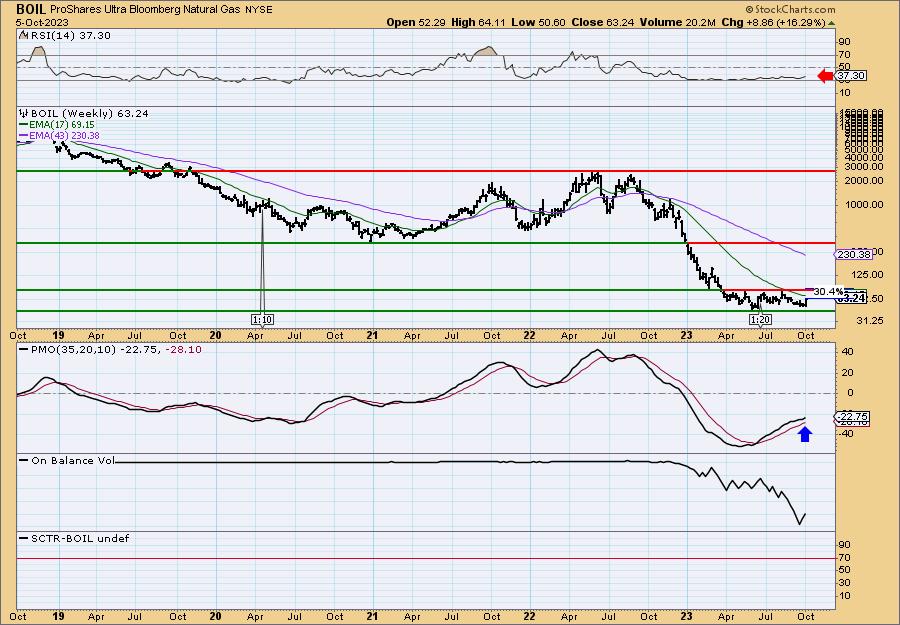The height and width of the screenshot is (625, 900).
Task: Select the EMA(17) 69.15 legend text
Action: pyautogui.click(x=63, y=125)
